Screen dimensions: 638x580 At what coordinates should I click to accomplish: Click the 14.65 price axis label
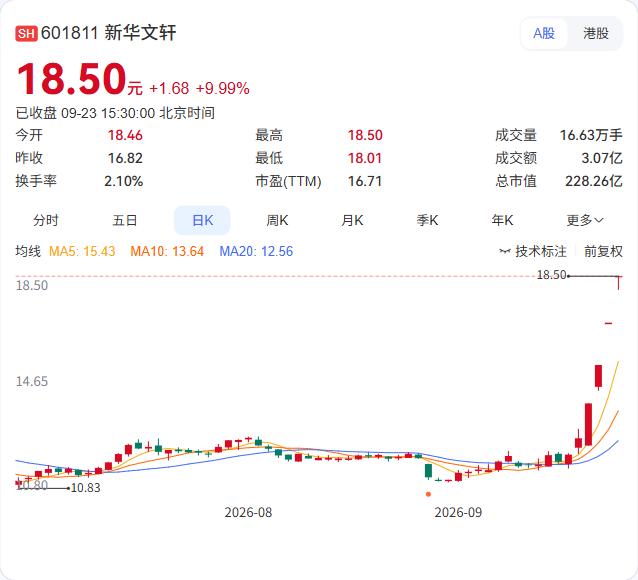point(32,381)
